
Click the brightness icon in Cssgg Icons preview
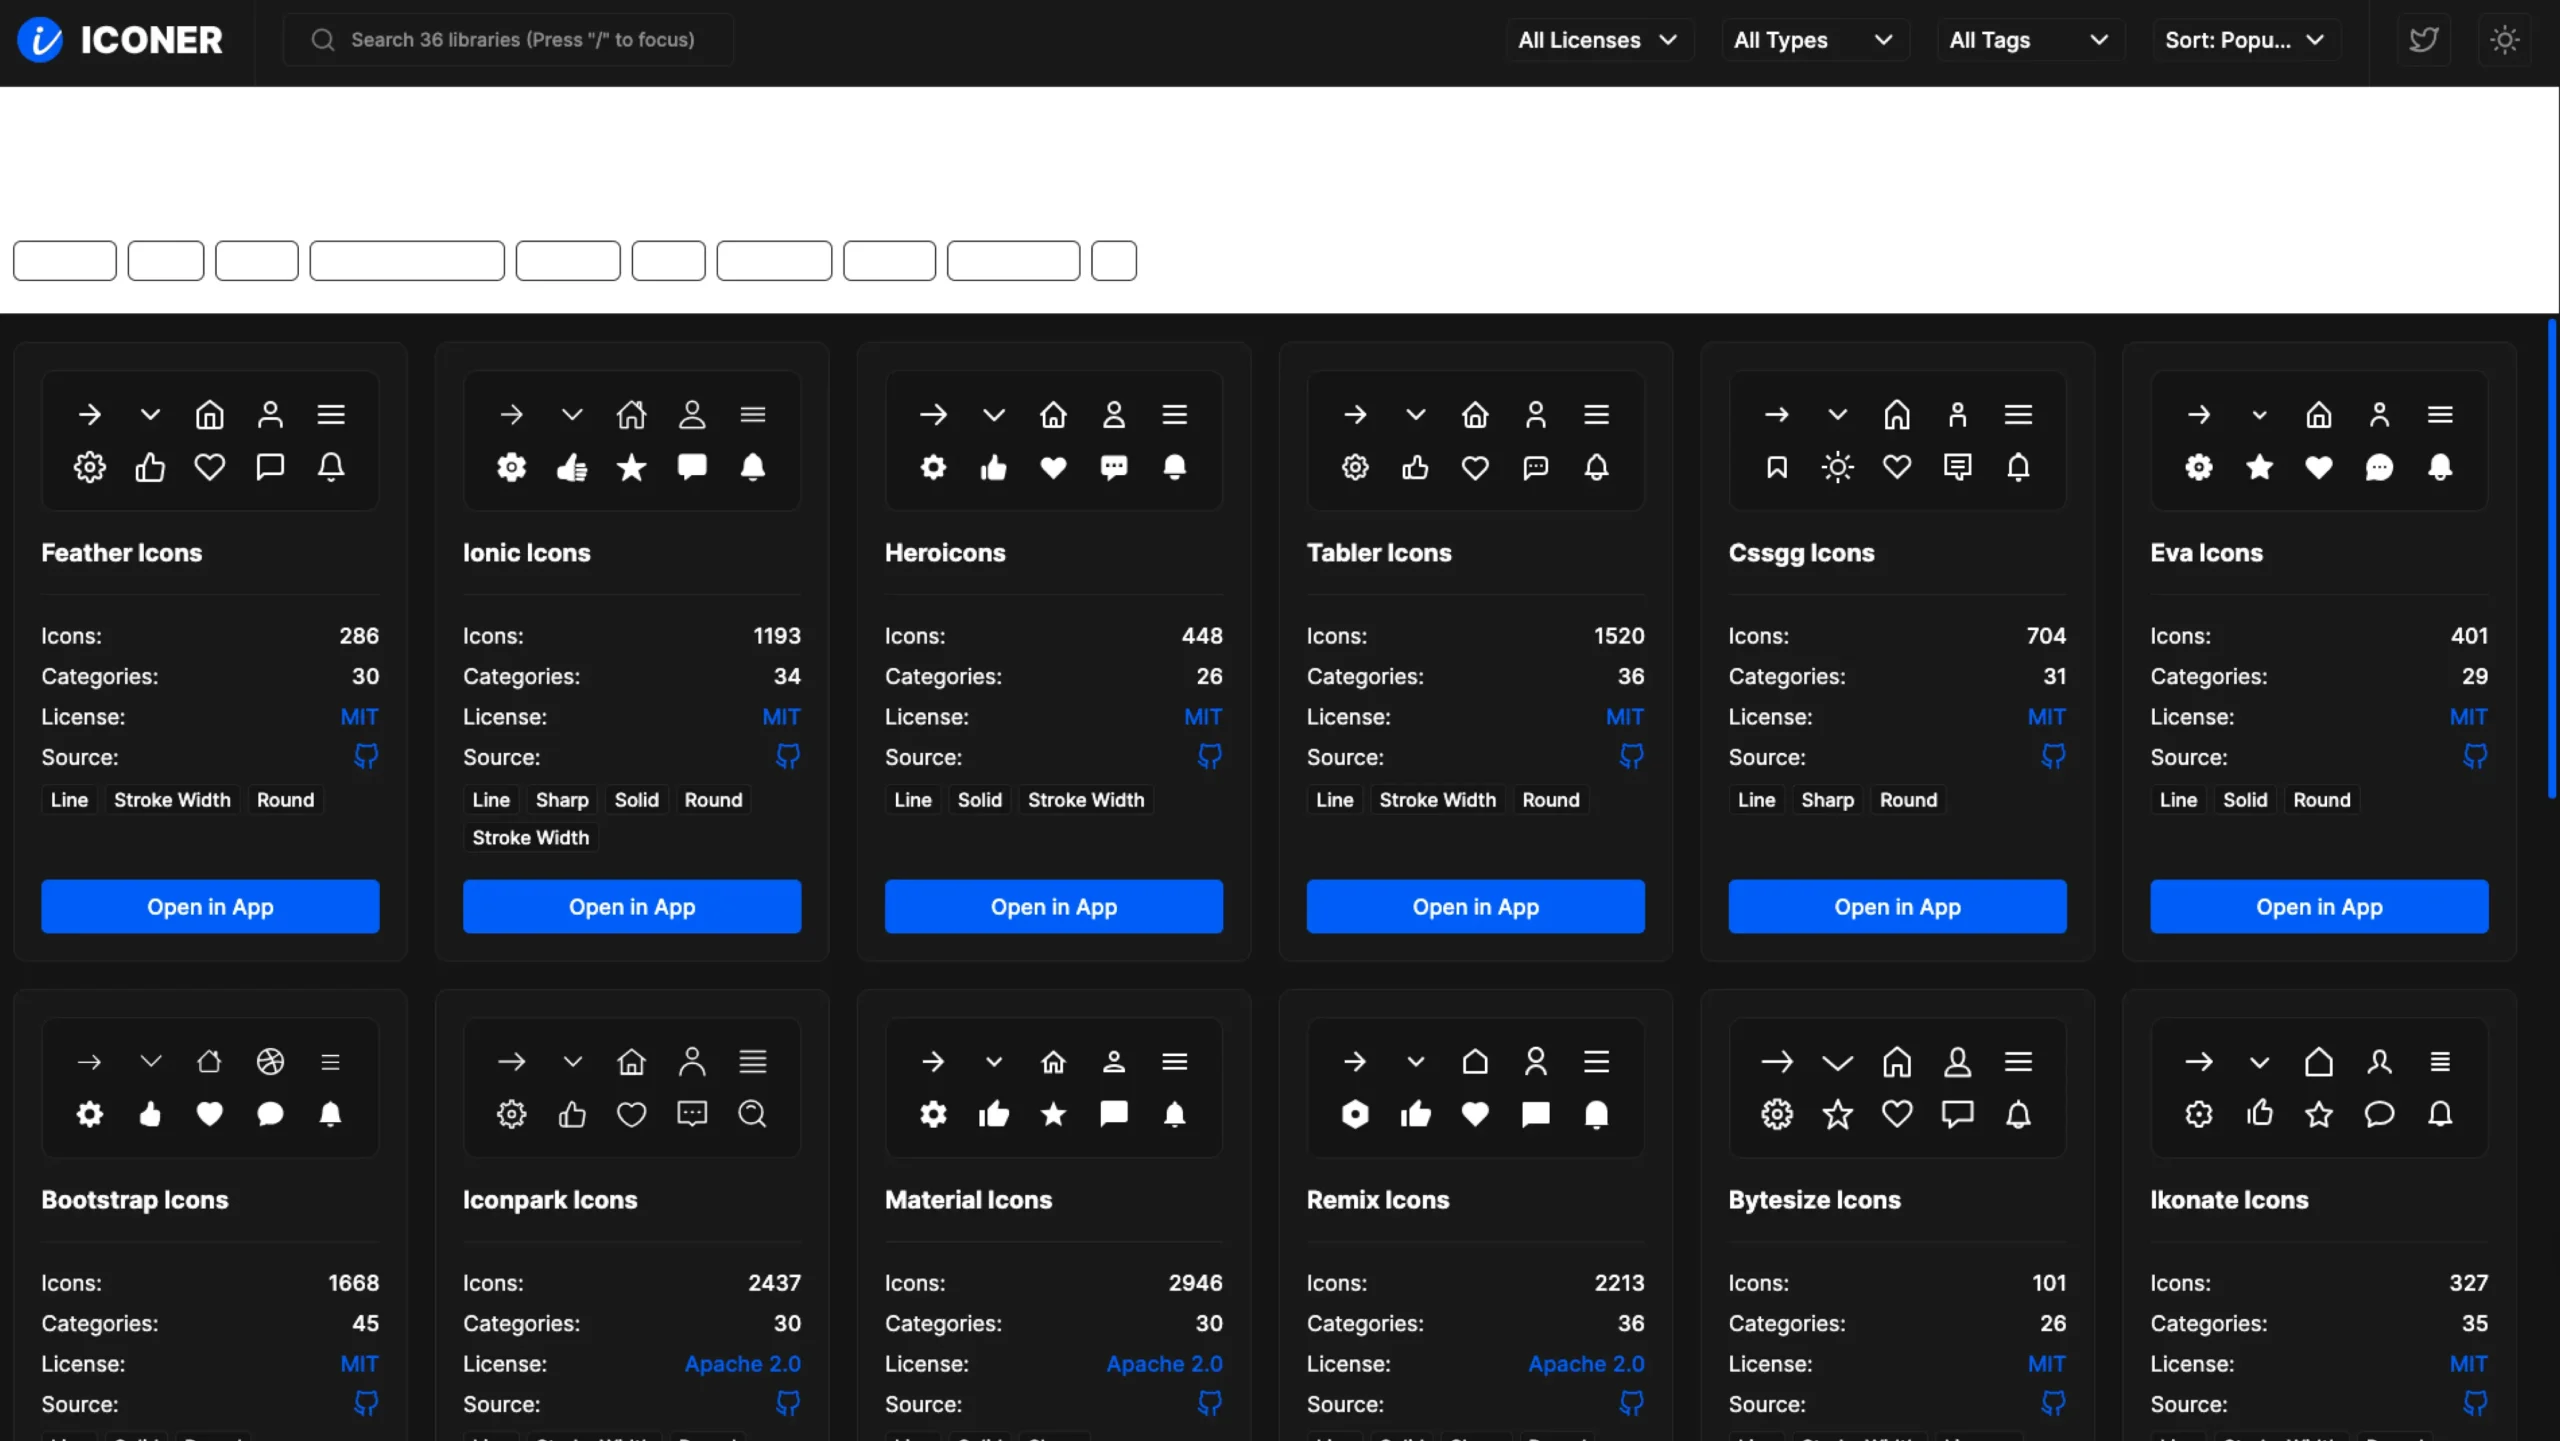[1837, 467]
